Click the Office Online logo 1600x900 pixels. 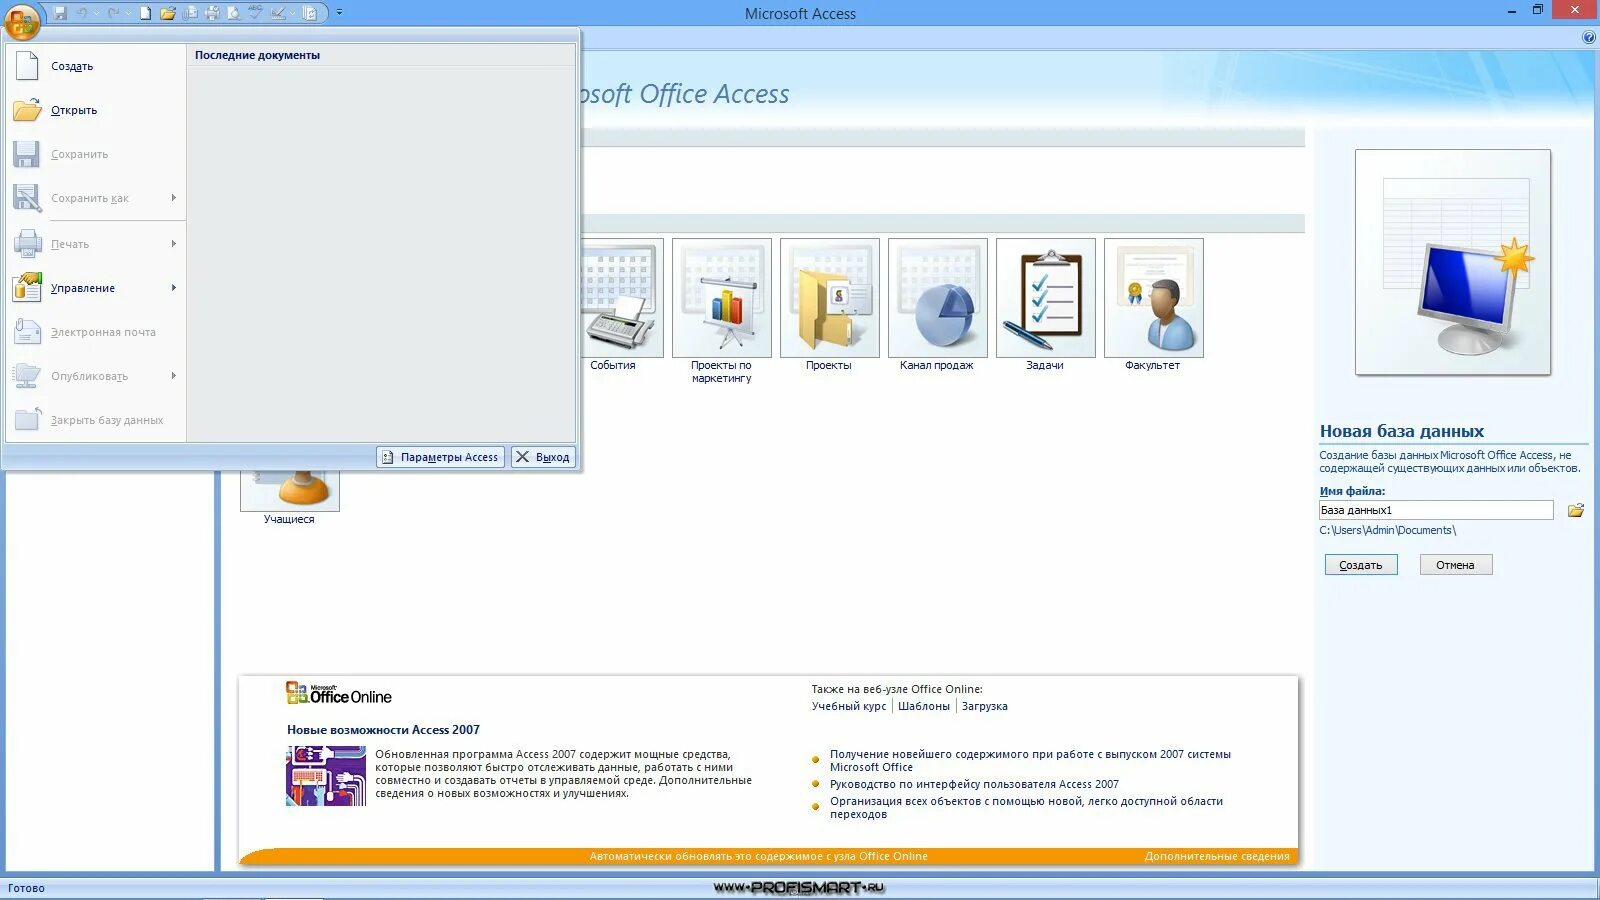(339, 693)
